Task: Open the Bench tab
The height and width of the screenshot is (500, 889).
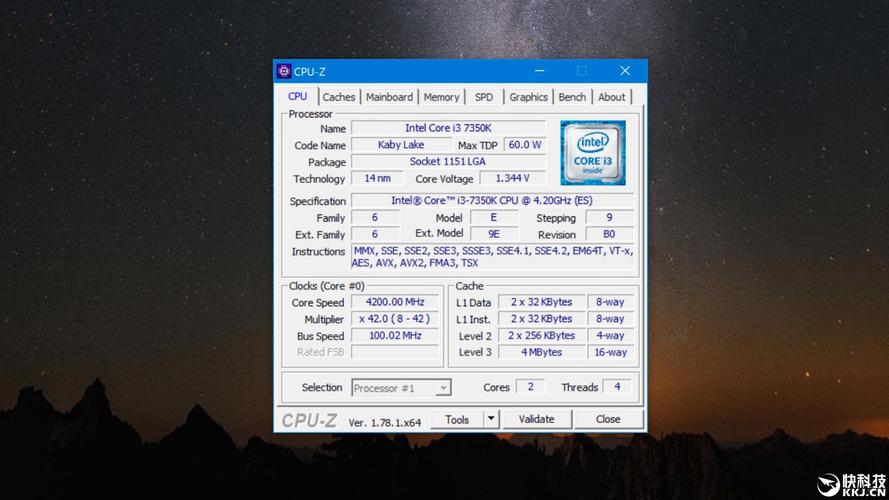Action: click(572, 97)
